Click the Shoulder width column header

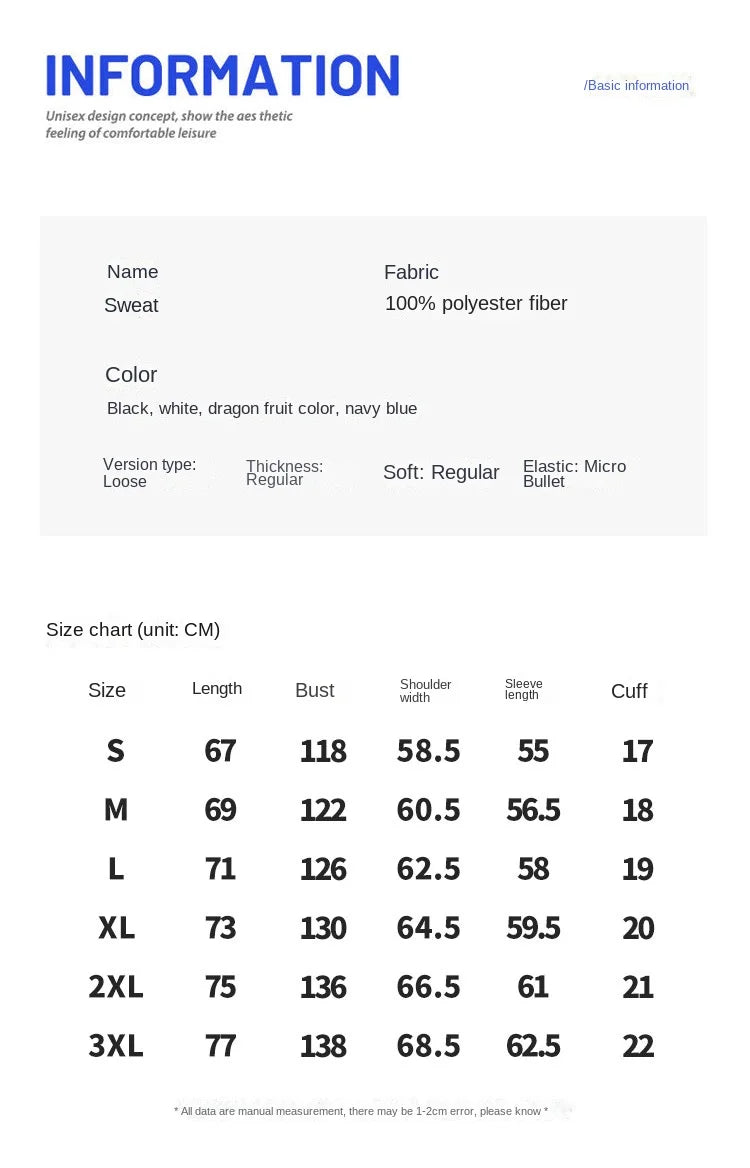pyautogui.click(x=425, y=690)
